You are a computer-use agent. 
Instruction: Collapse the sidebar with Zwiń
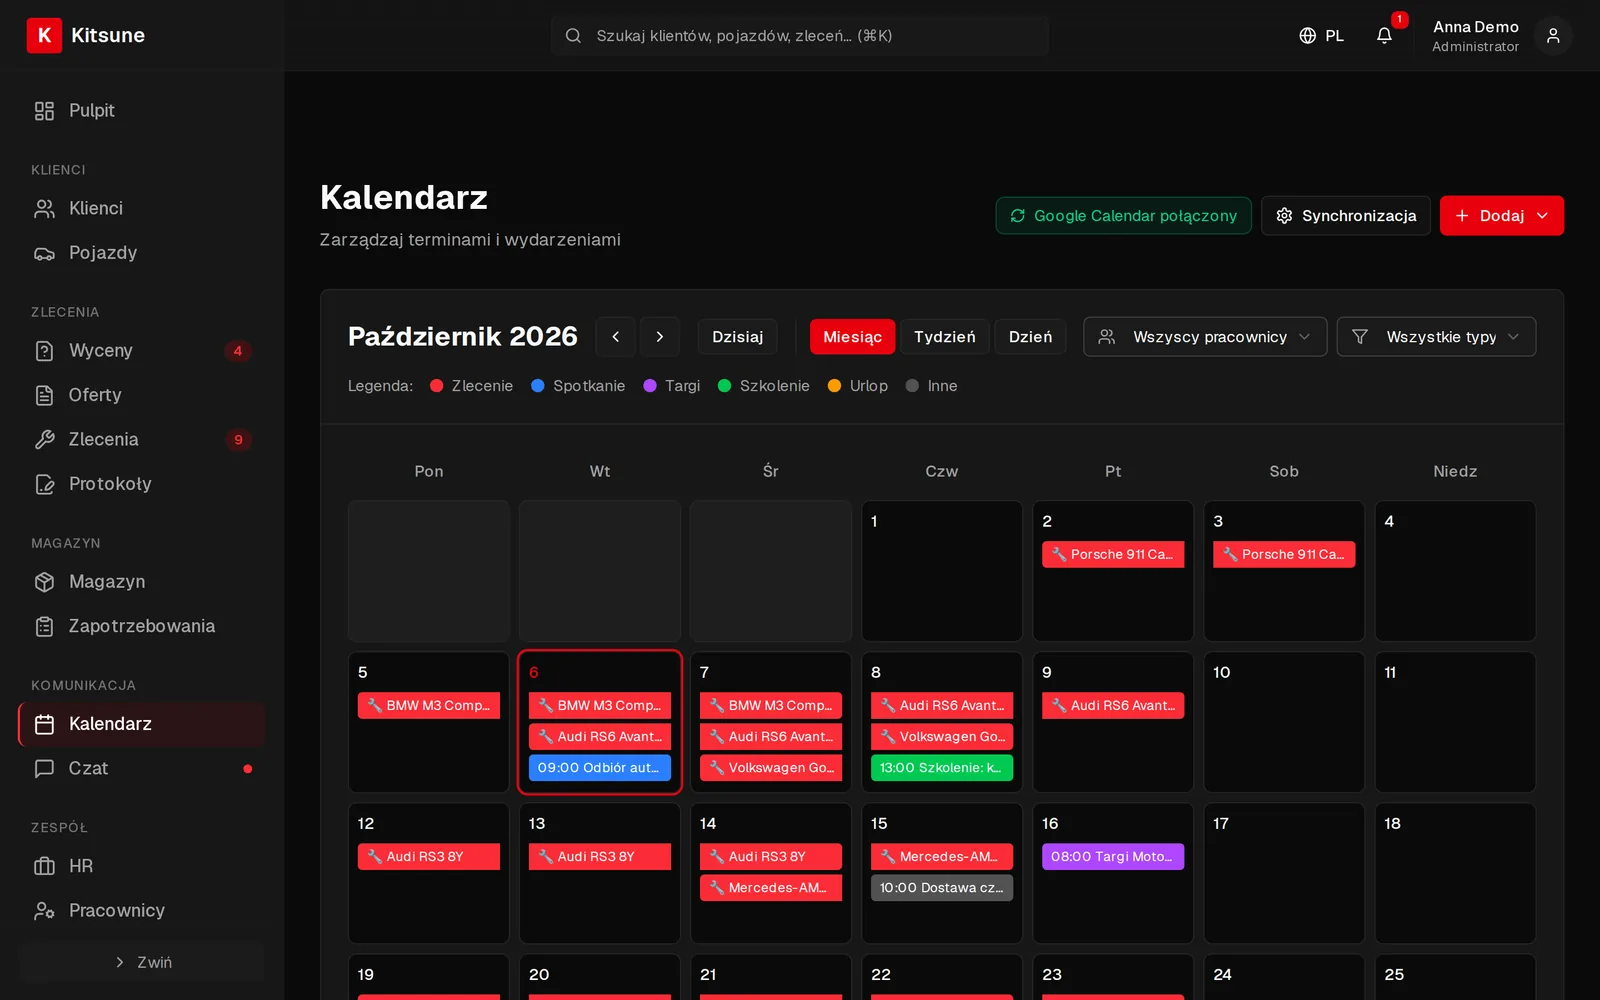[141, 962]
